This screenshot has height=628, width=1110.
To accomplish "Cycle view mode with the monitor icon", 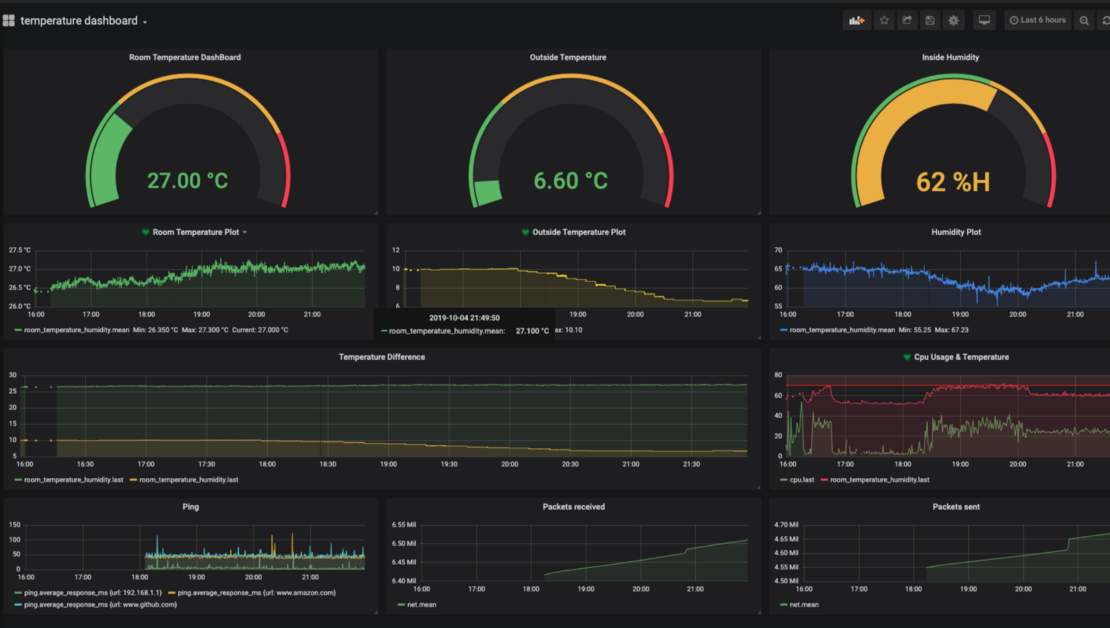I will coord(984,21).
